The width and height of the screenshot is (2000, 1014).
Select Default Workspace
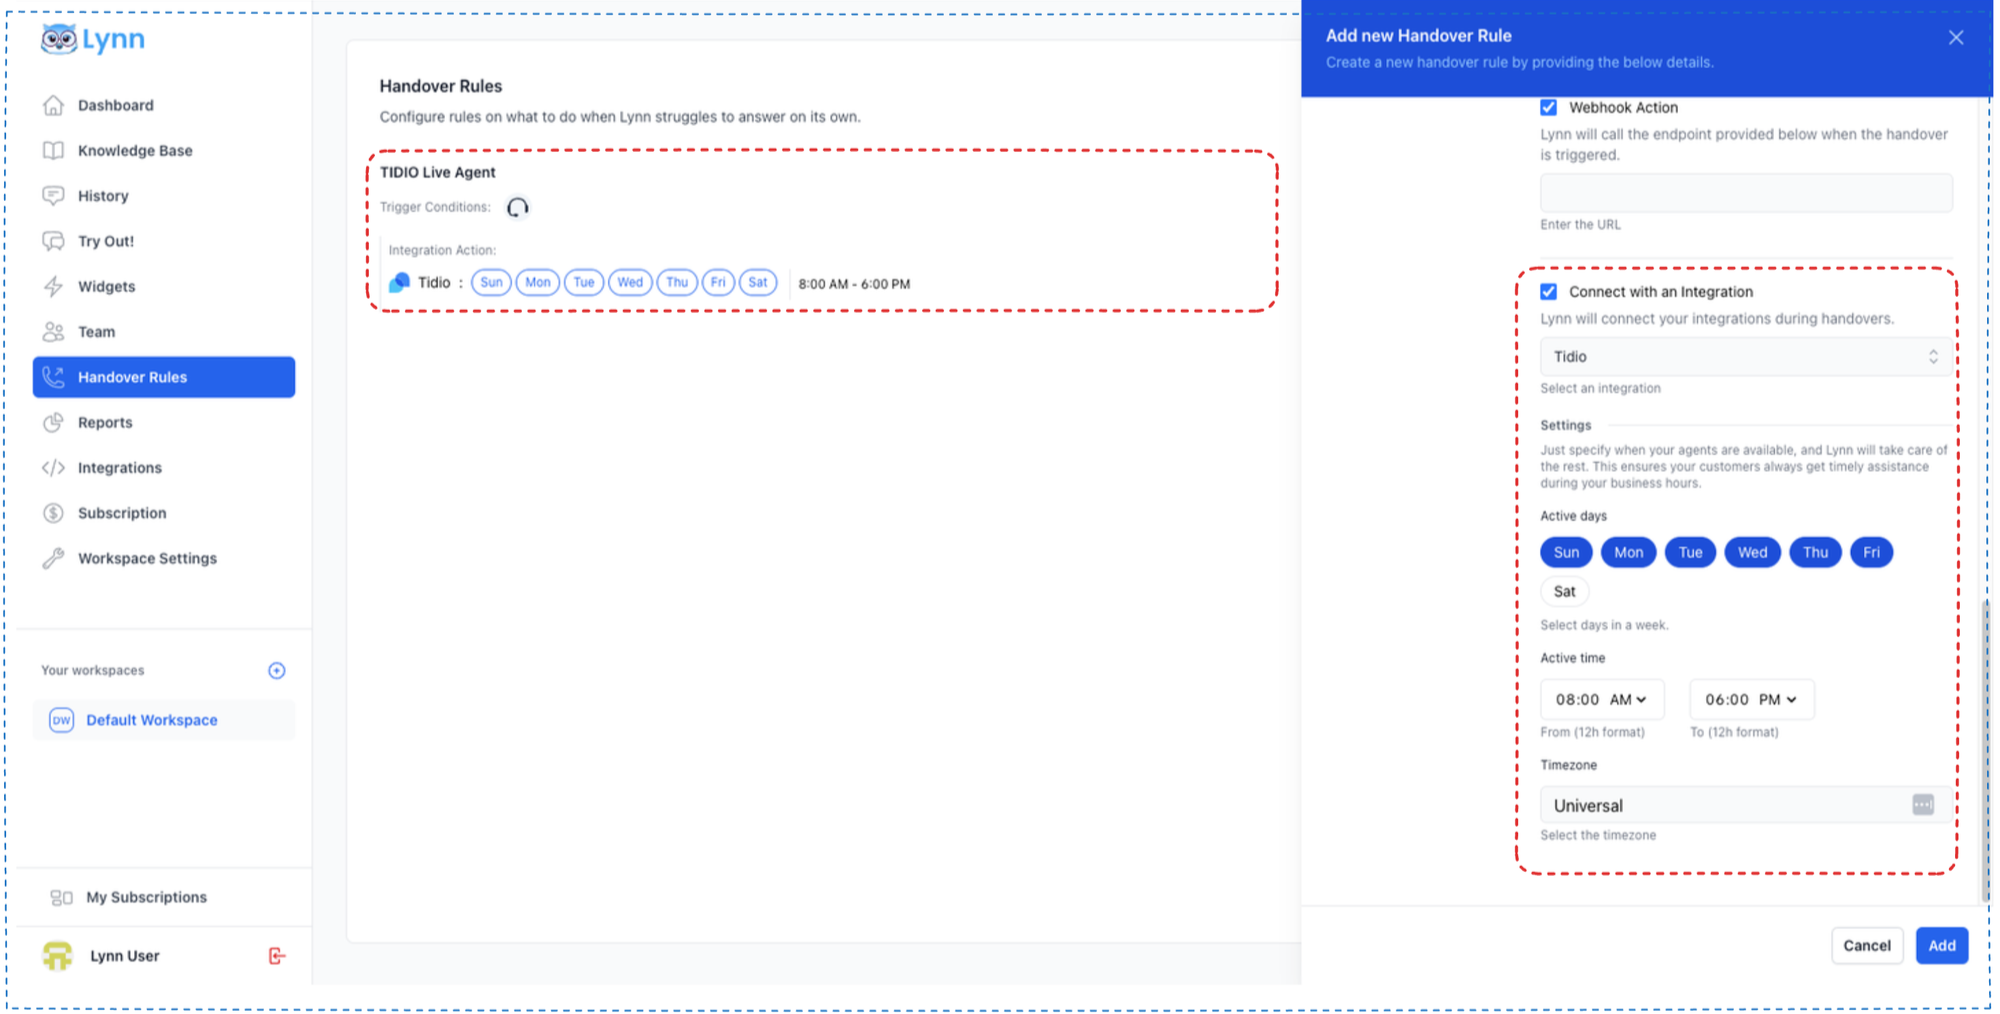pyautogui.click(x=163, y=720)
